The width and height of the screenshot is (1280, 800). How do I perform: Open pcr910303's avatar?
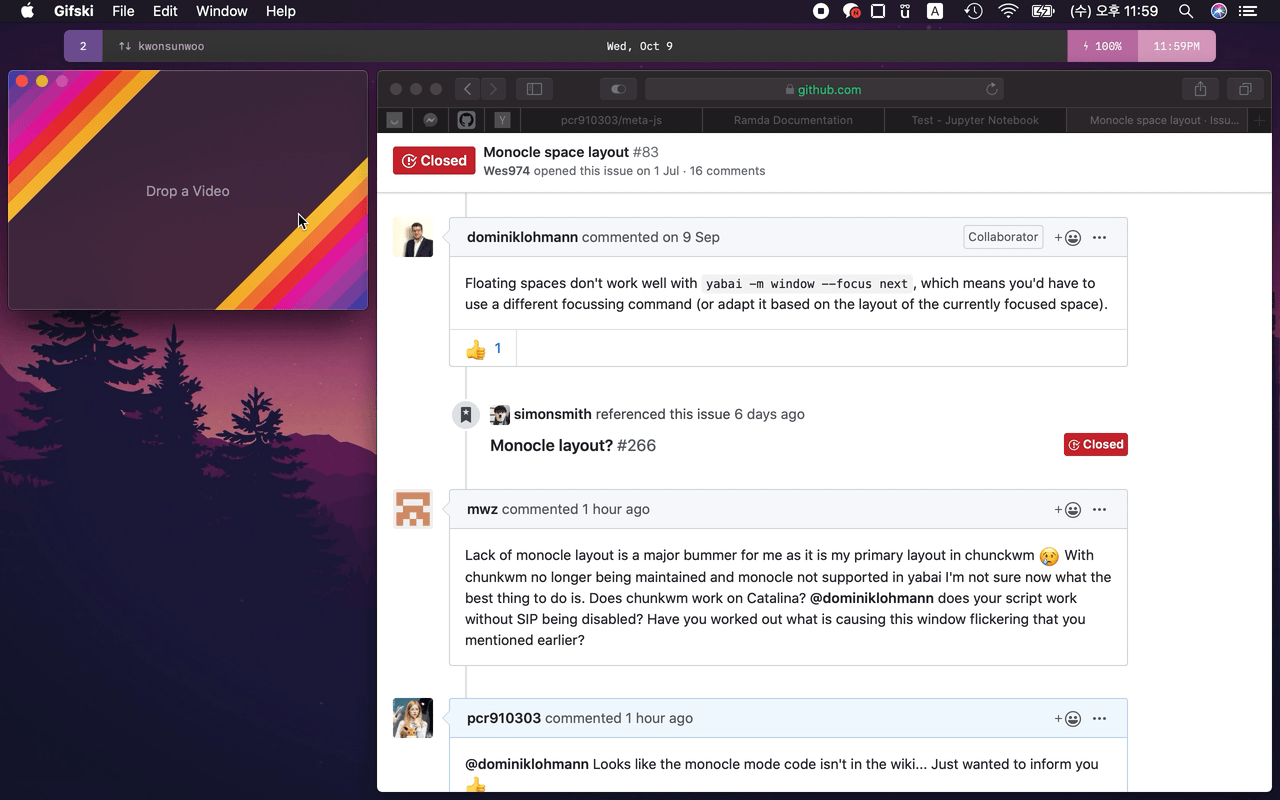click(413, 718)
